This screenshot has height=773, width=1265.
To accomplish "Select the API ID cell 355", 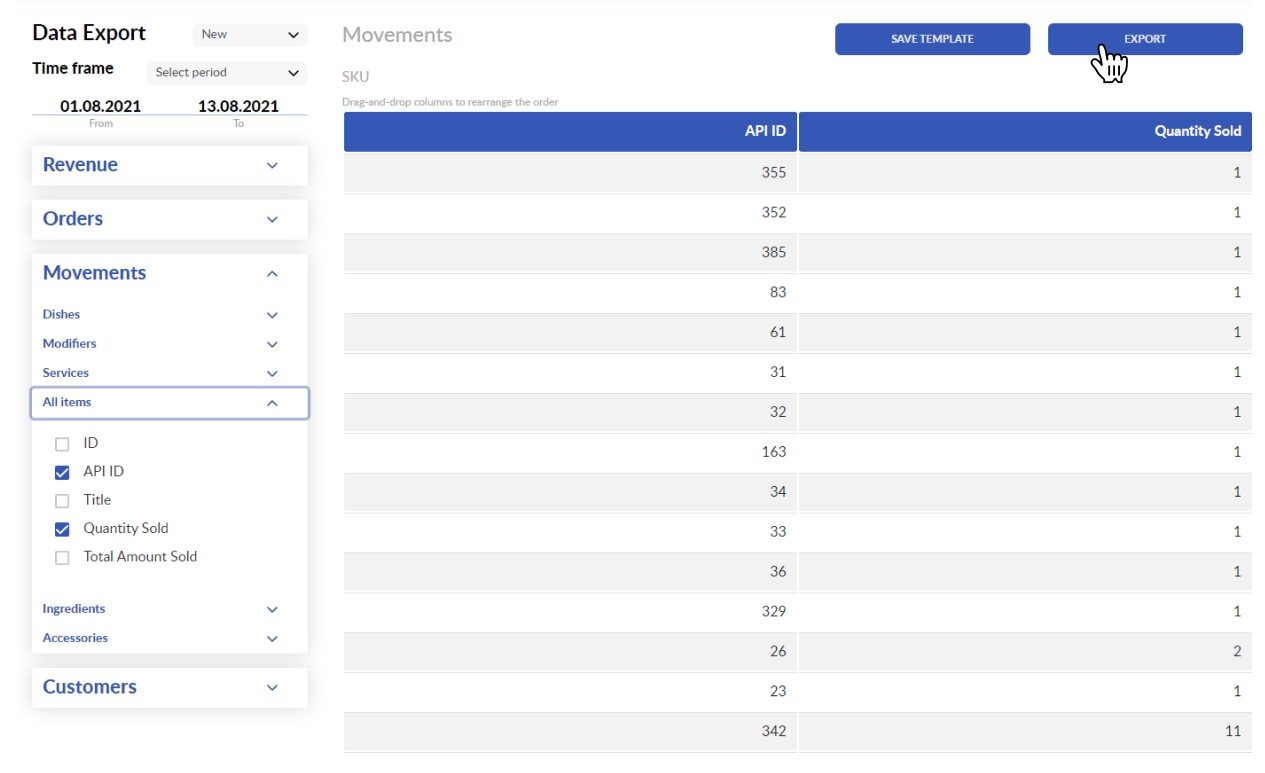I will (570, 172).
